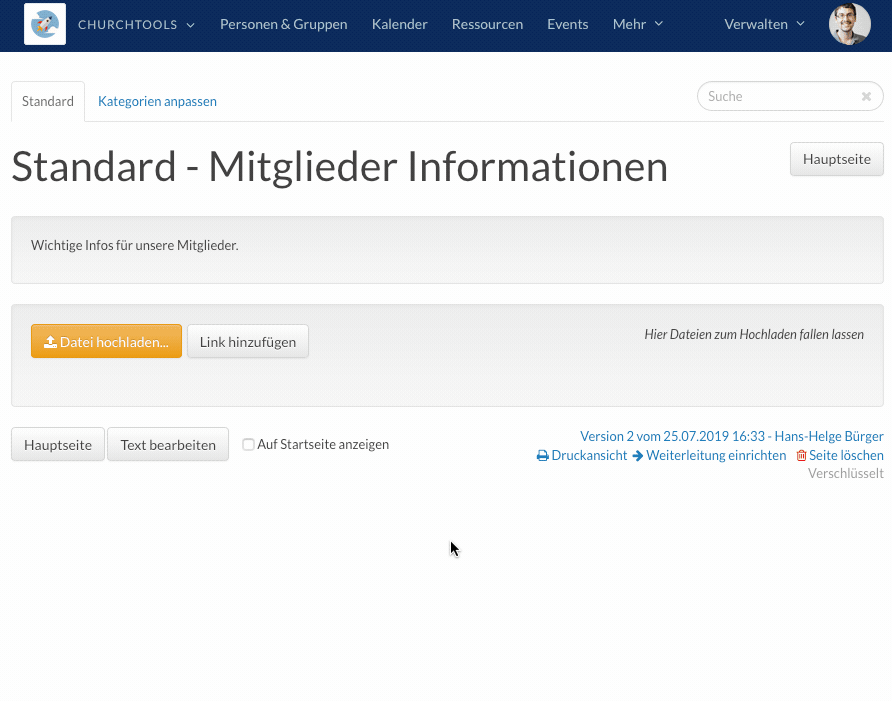Open the user profile avatar

(849, 24)
